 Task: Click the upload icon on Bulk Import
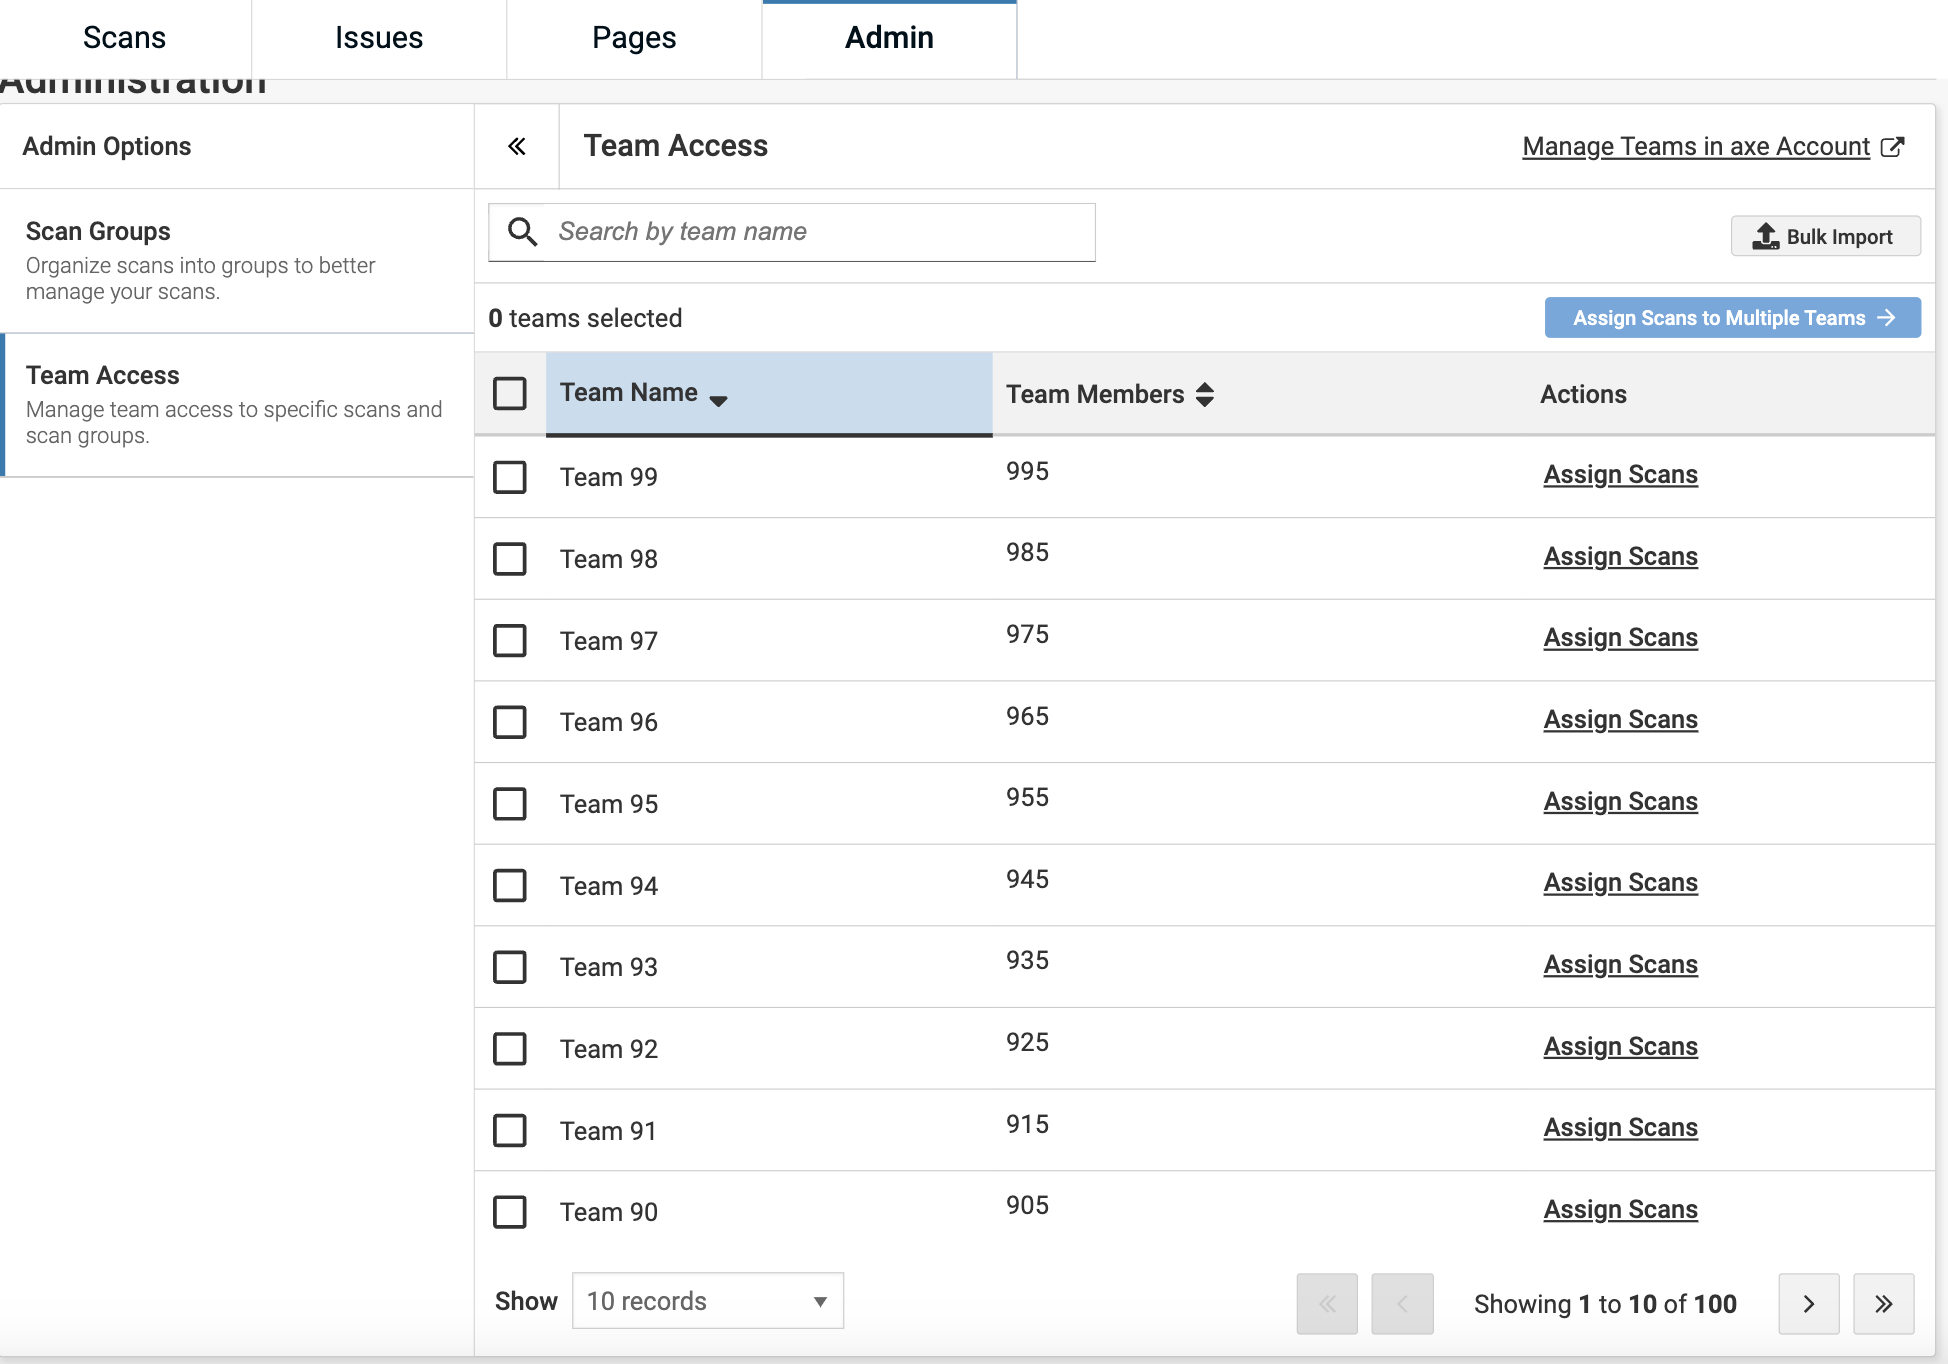point(1765,237)
